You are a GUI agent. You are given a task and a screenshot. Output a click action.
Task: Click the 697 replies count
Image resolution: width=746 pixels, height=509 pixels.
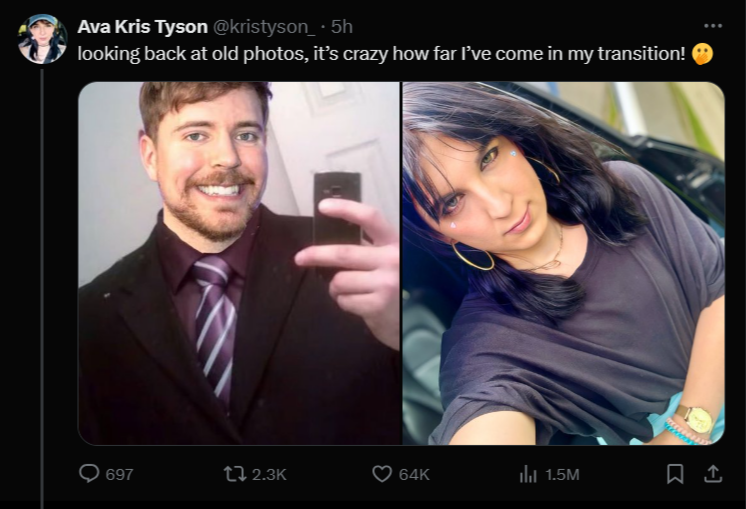119,474
